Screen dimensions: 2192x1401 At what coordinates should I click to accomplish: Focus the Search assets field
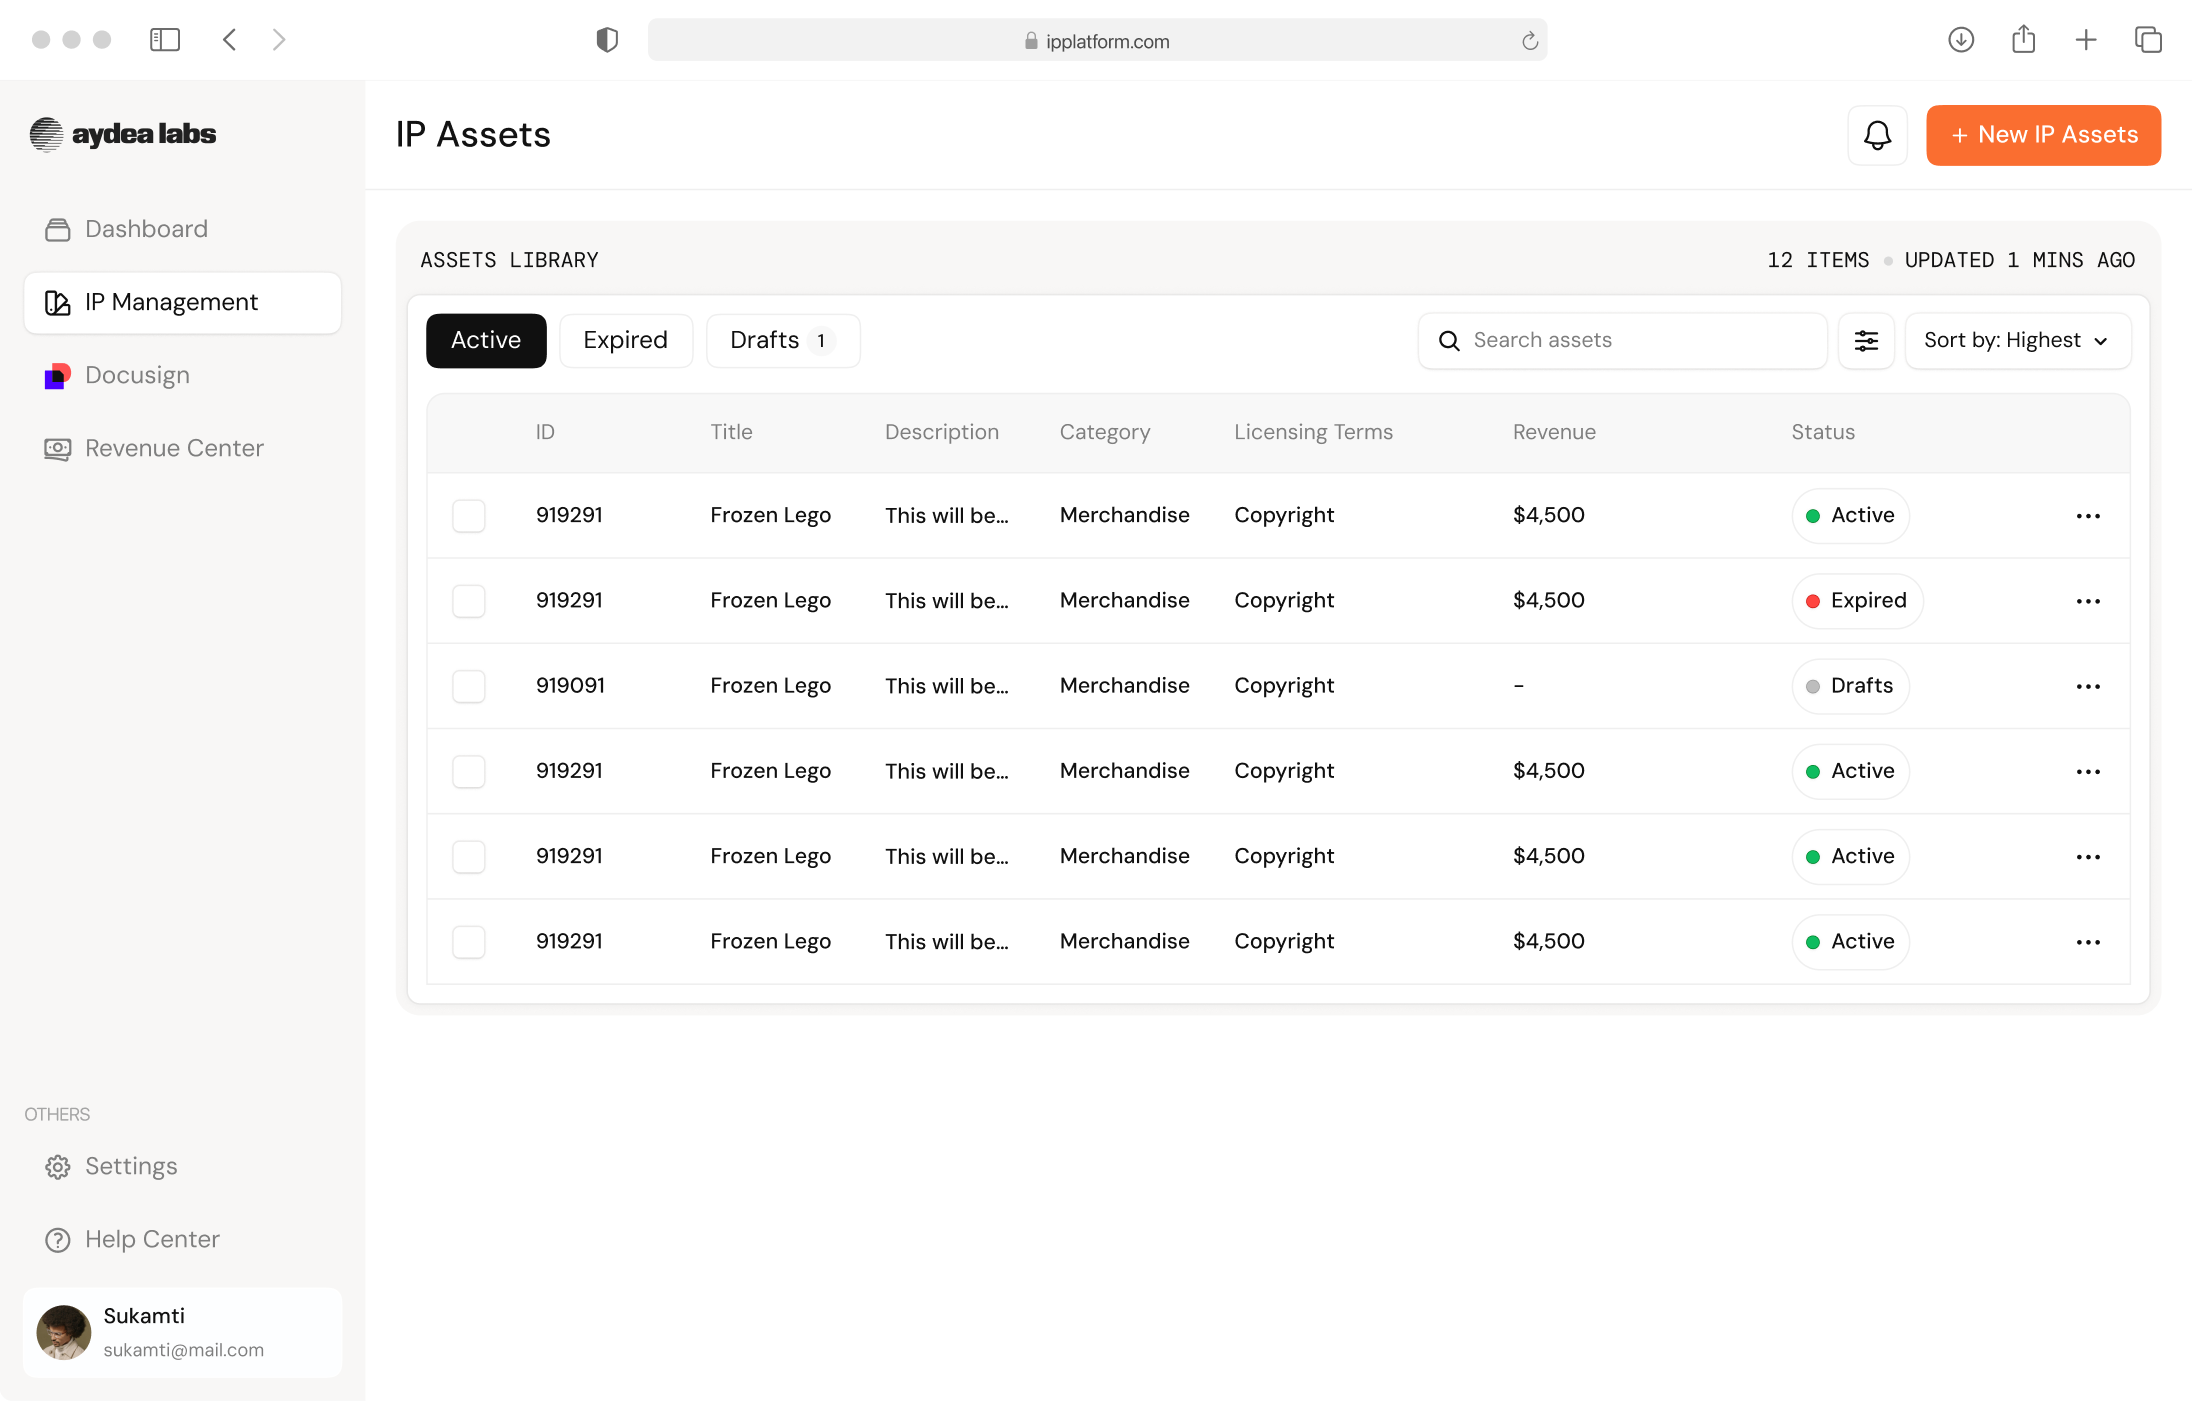(1640, 341)
